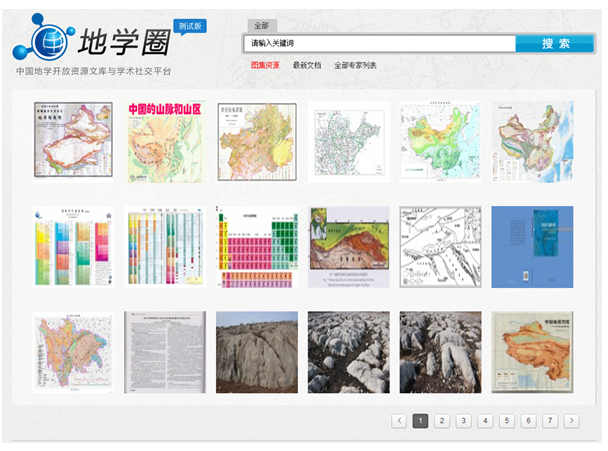Open the first map thumbnail in top row
Screen dimensions: 608x451
72,141
